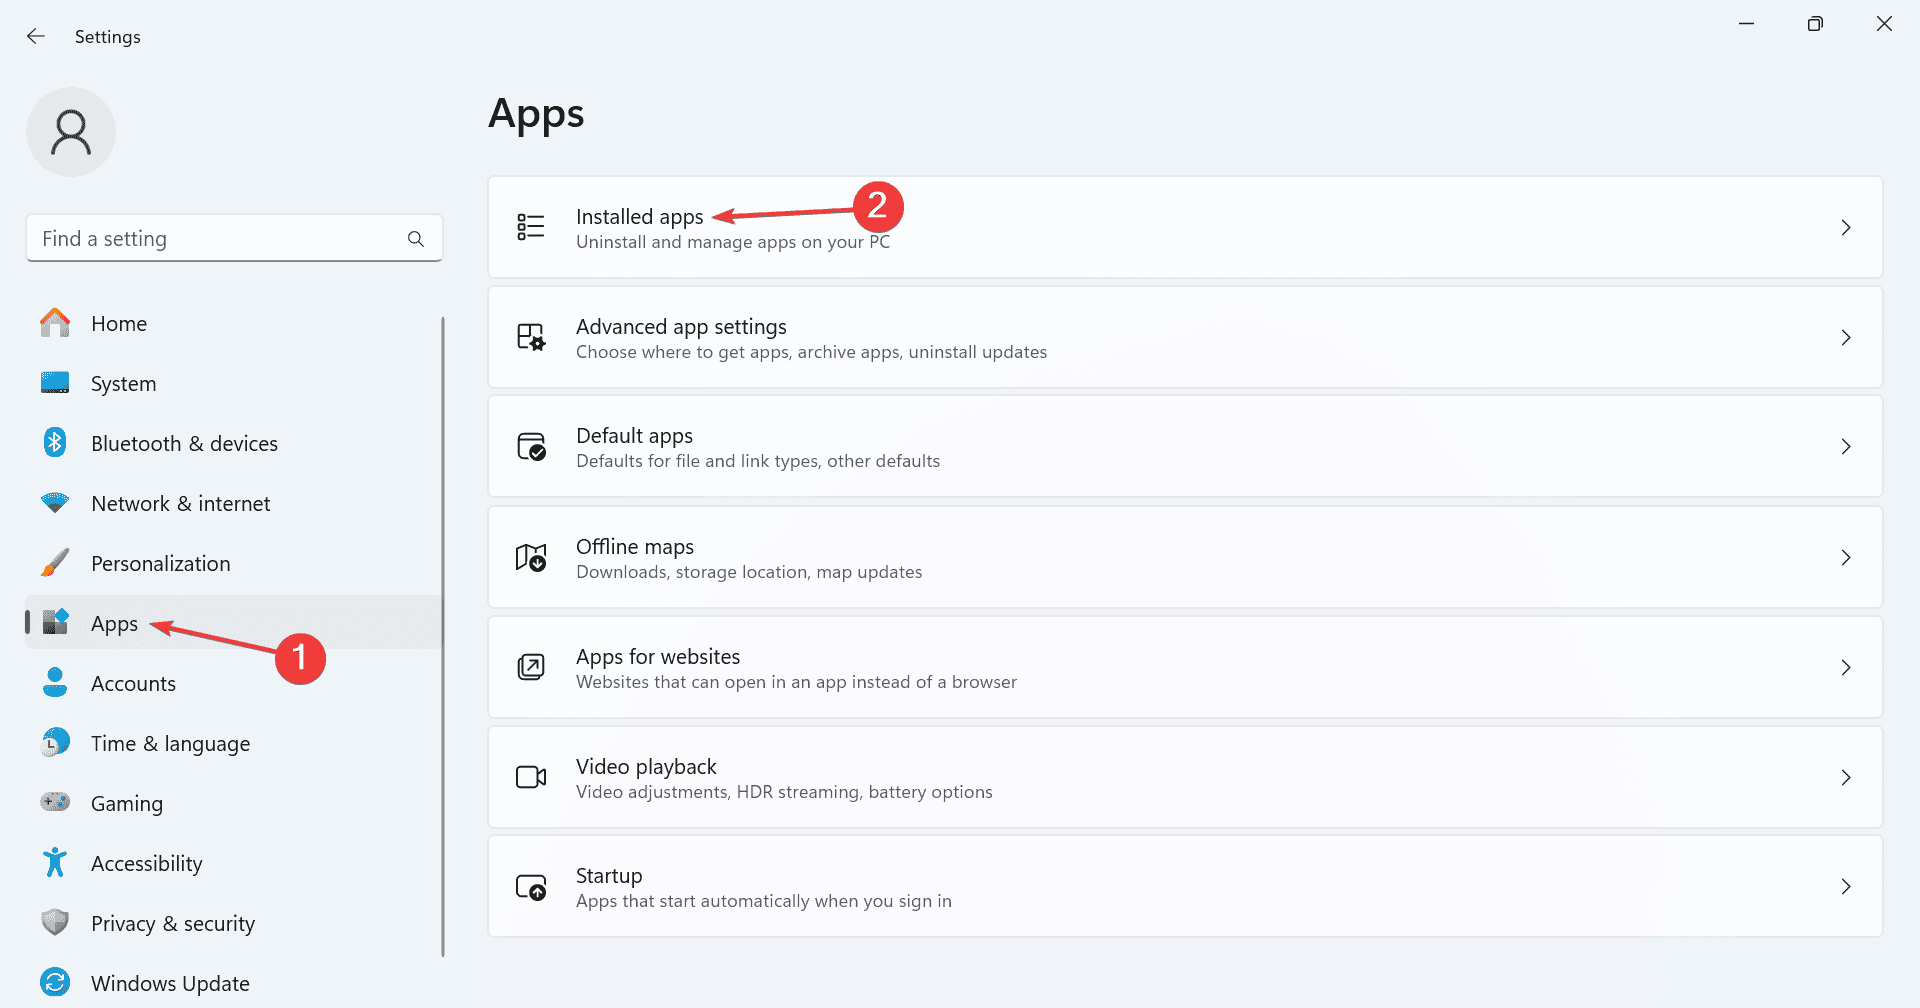Click the Default apps icon

(x=531, y=446)
